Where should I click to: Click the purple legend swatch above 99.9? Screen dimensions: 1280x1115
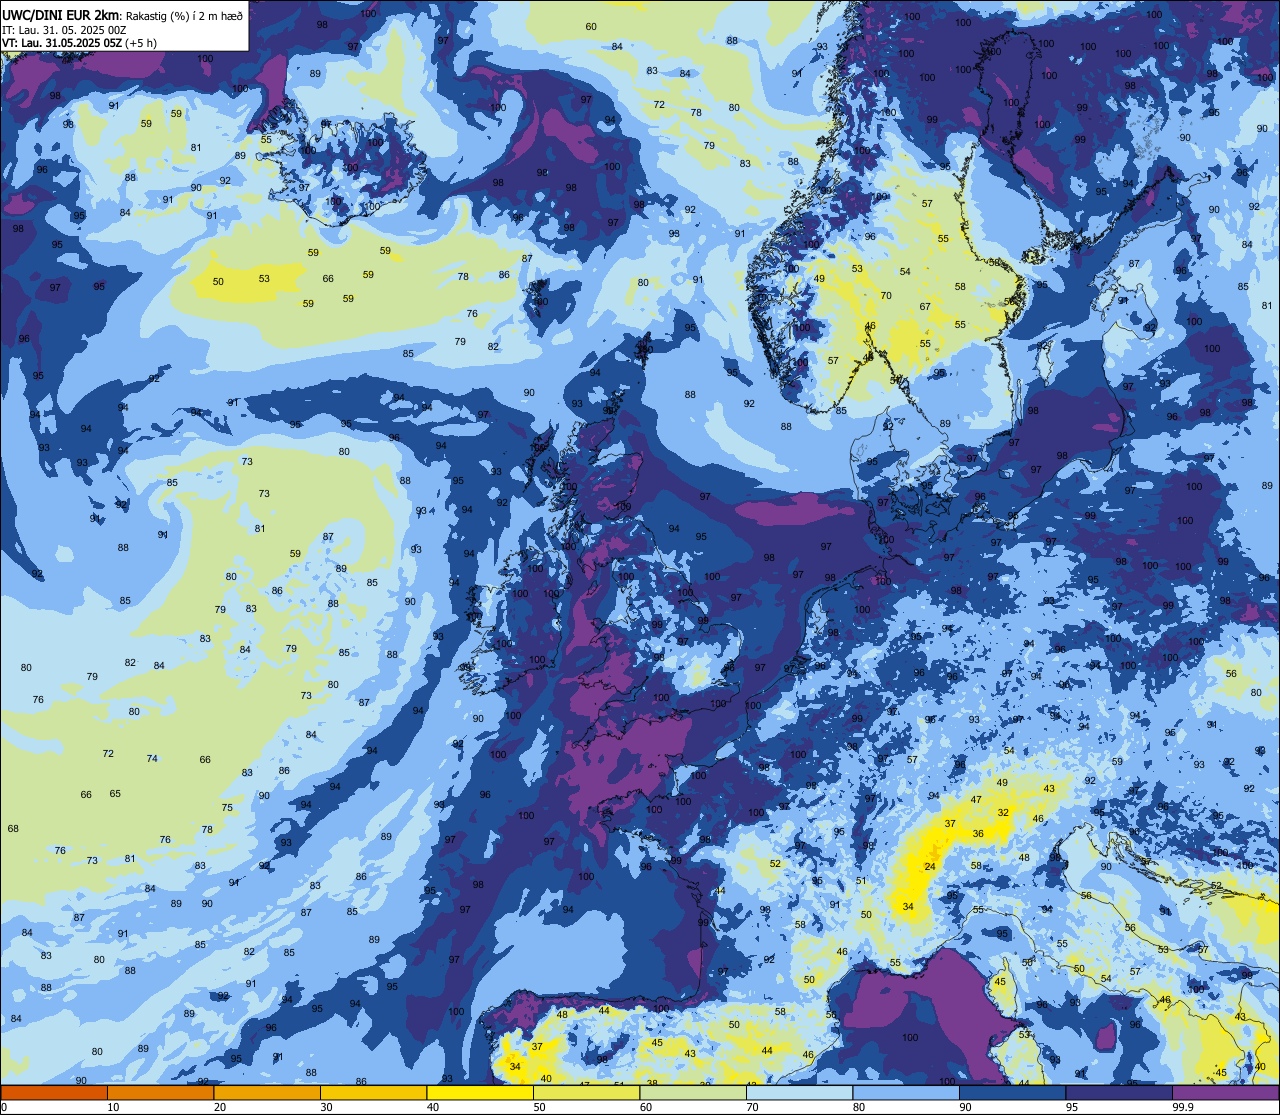coord(1225,1093)
